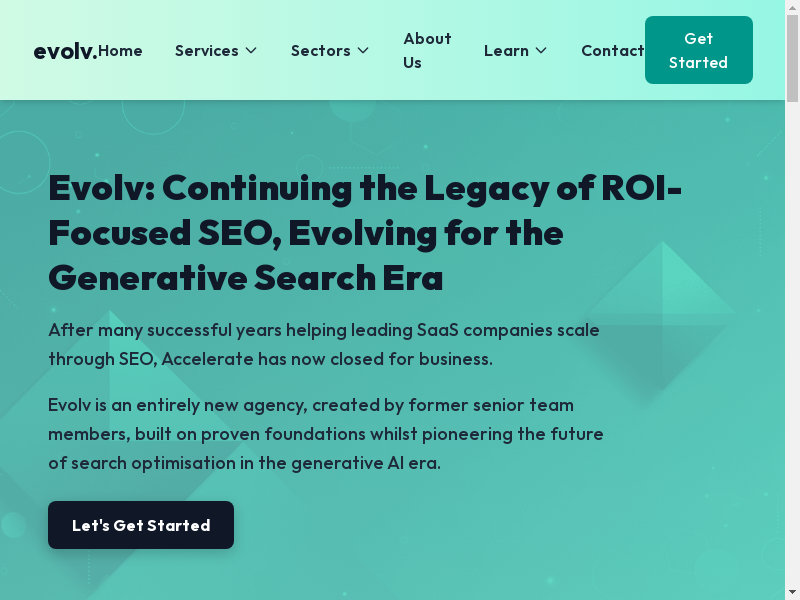Viewport: 800px width, 600px height.
Task: Expand the chevron next to Services
Action: click(251, 51)
